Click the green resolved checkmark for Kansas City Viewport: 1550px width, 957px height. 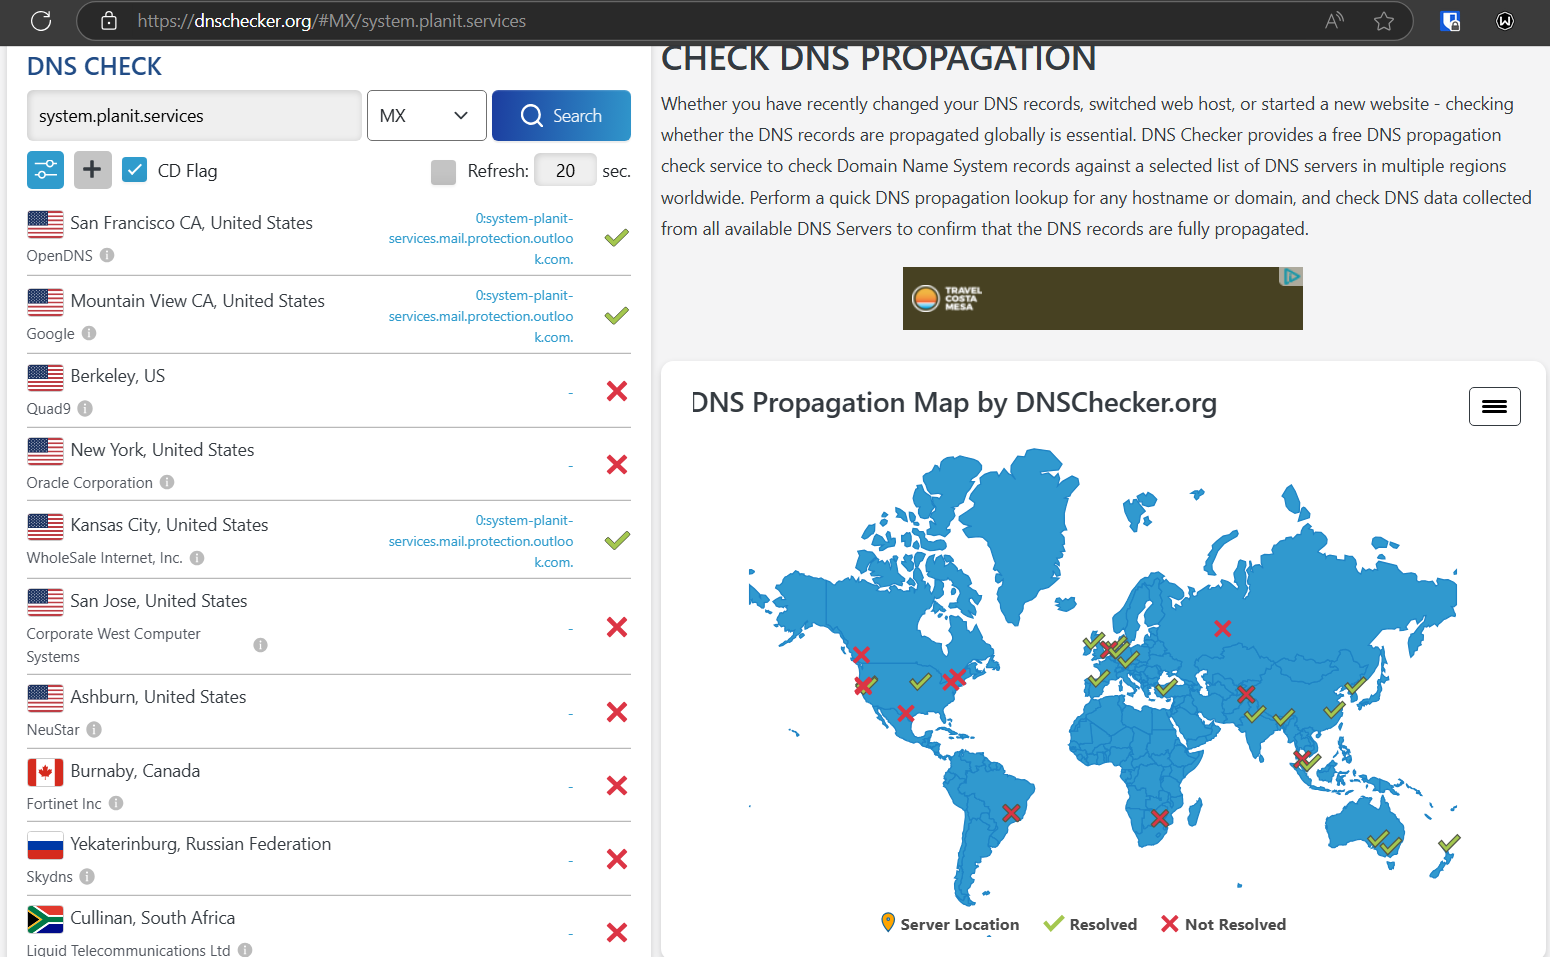(617, 541)
